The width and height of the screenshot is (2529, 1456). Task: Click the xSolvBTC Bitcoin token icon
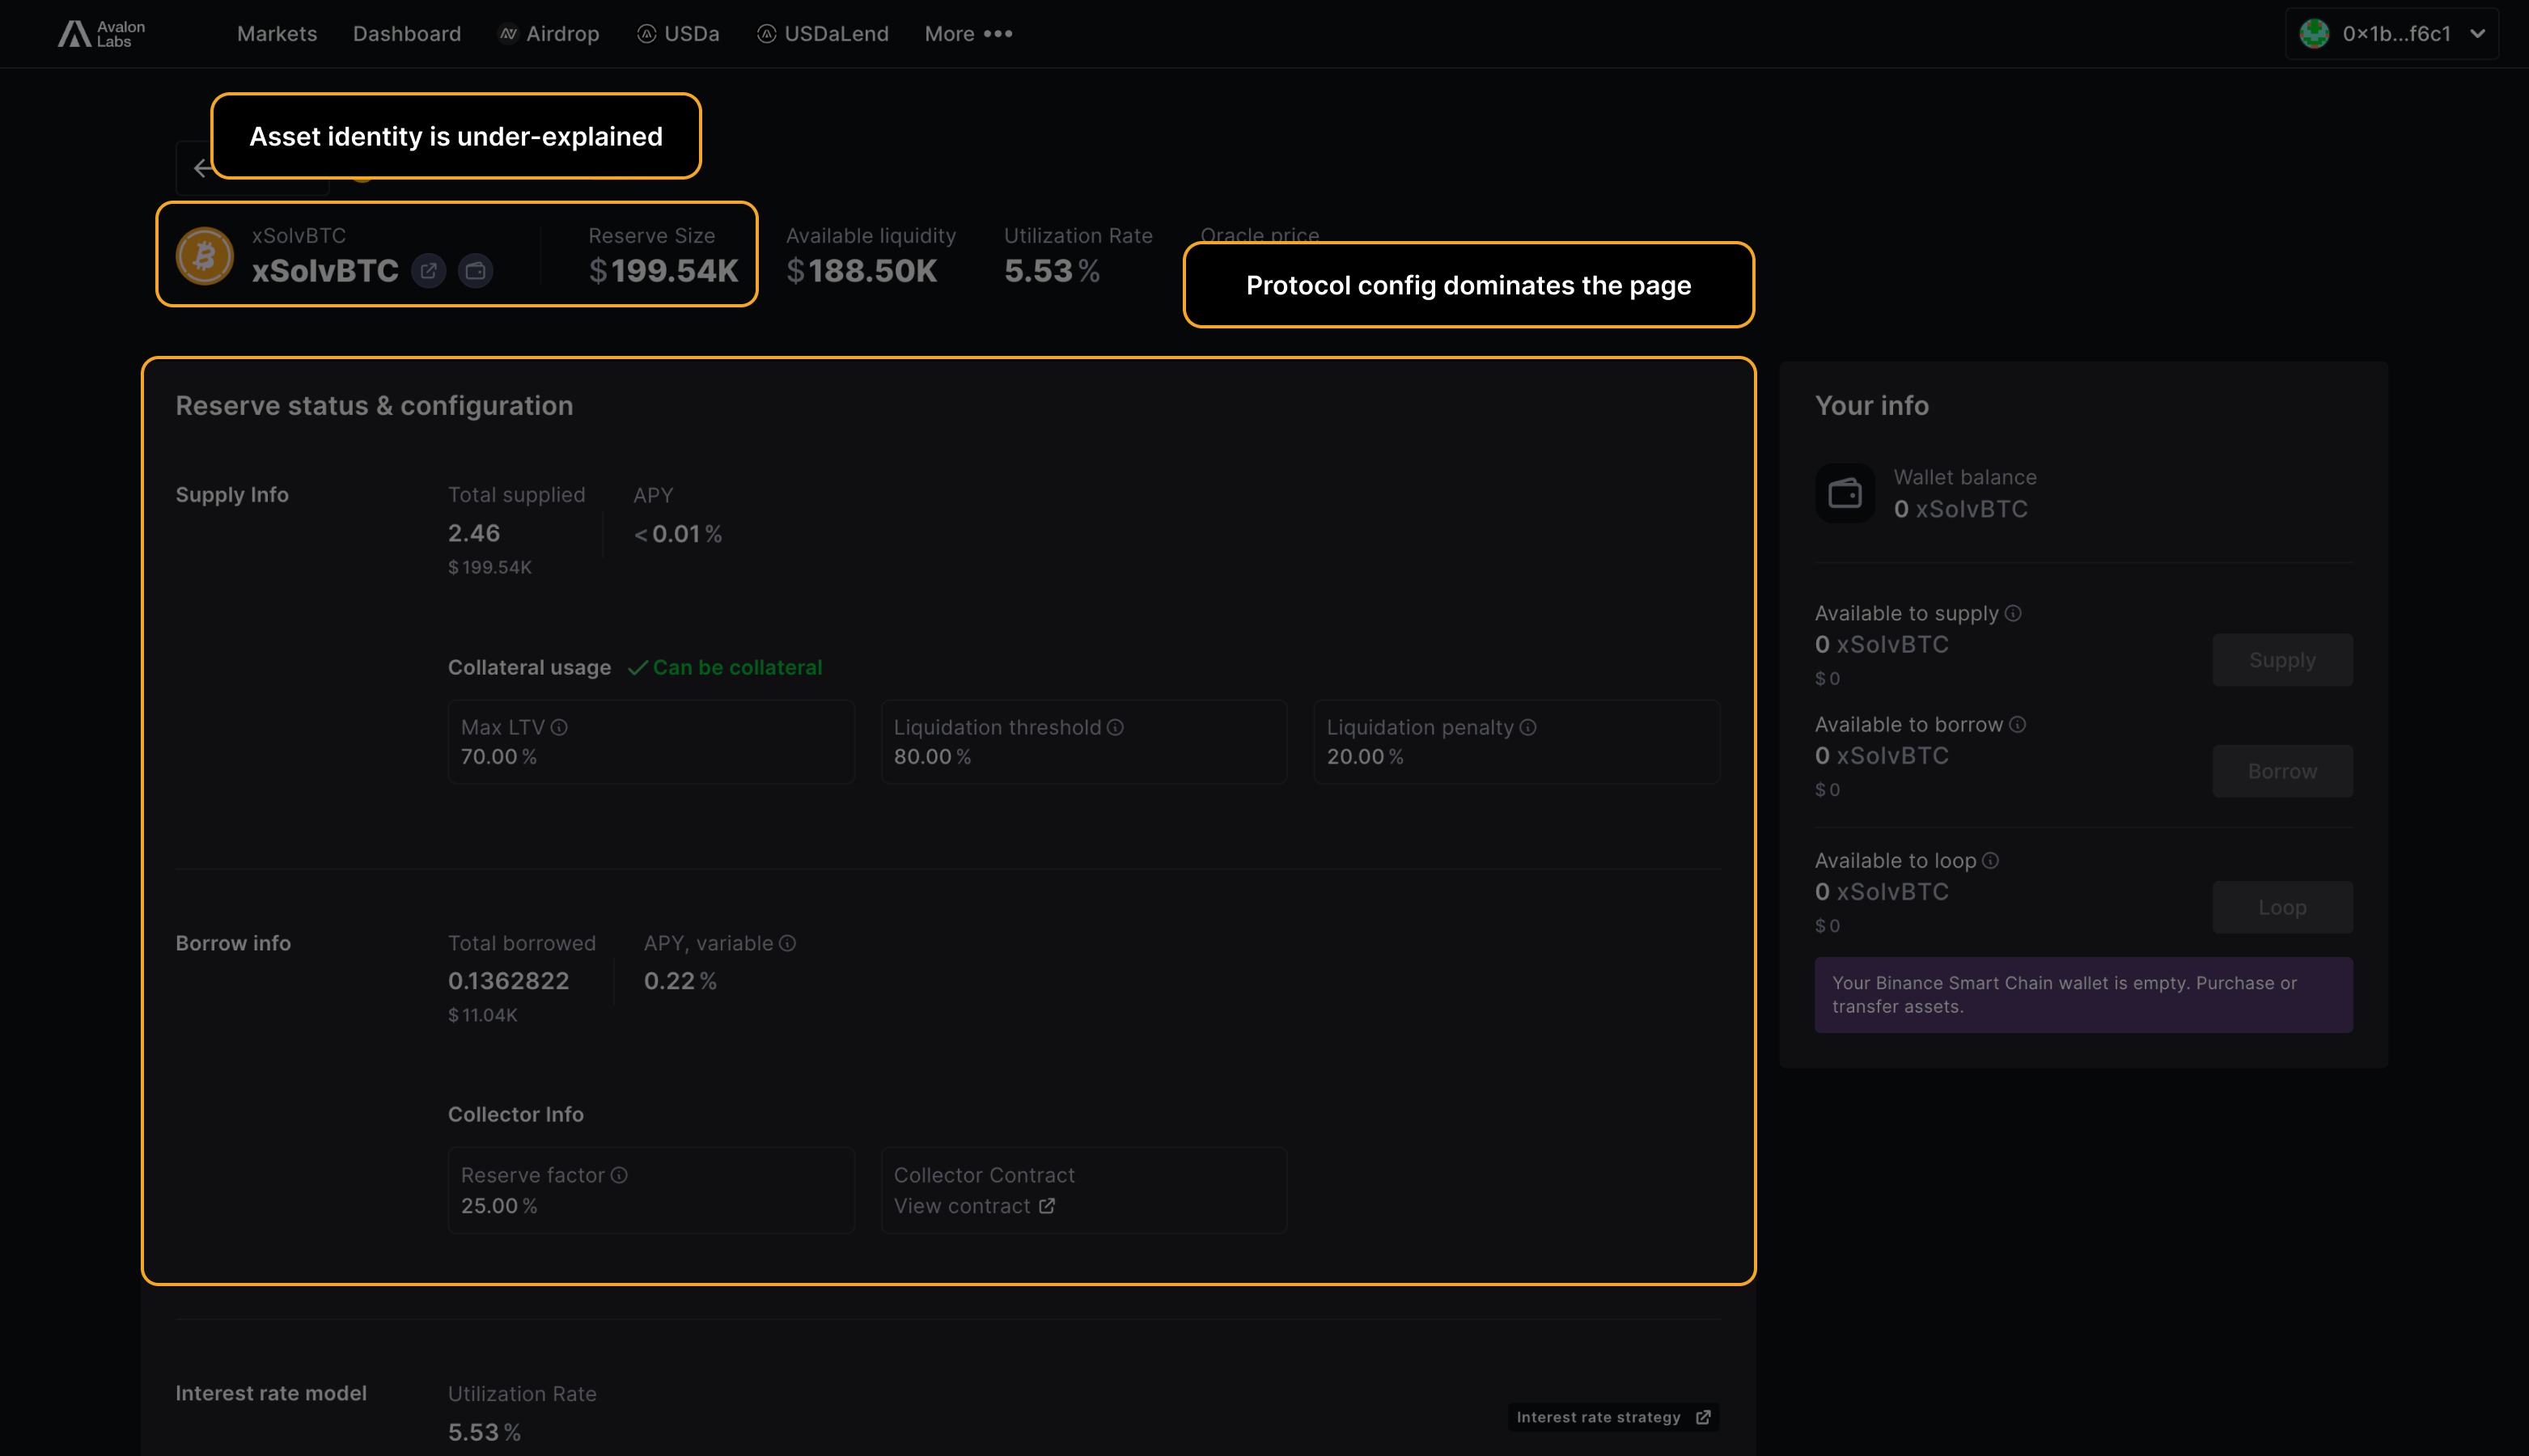pyautogui.click(x=205, y=256)
